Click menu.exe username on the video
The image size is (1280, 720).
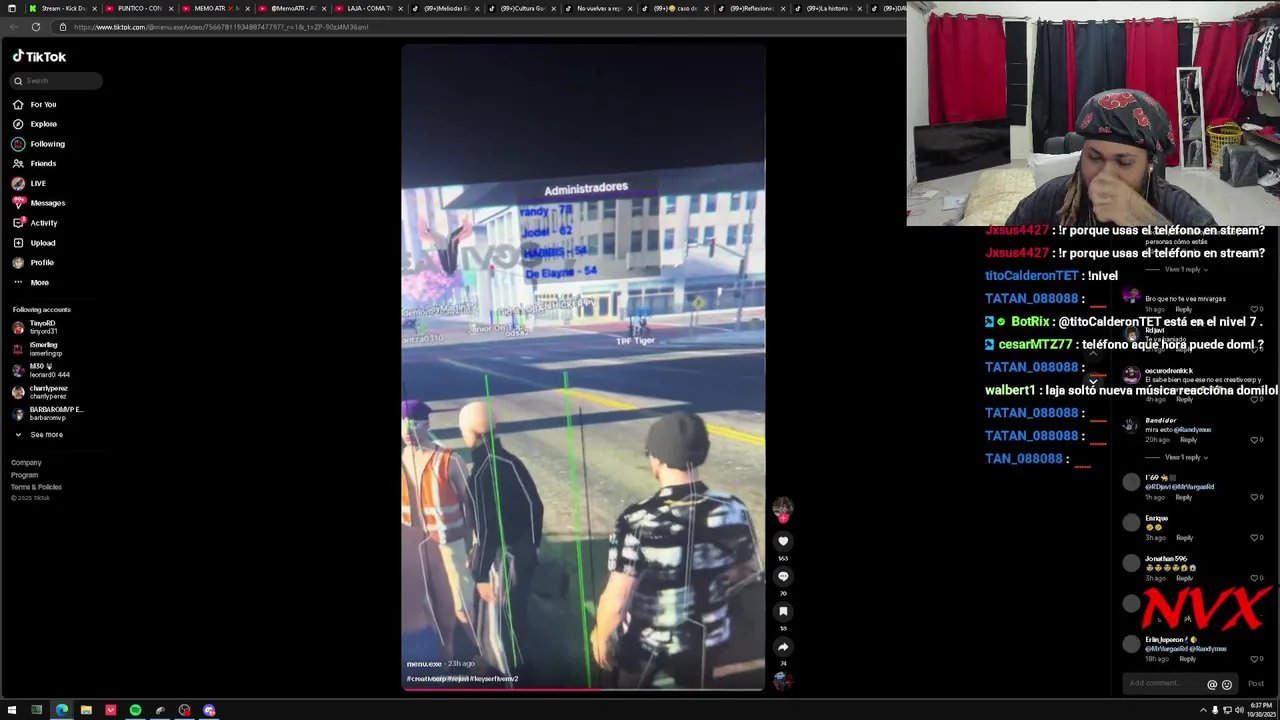[x=423, y=664]
